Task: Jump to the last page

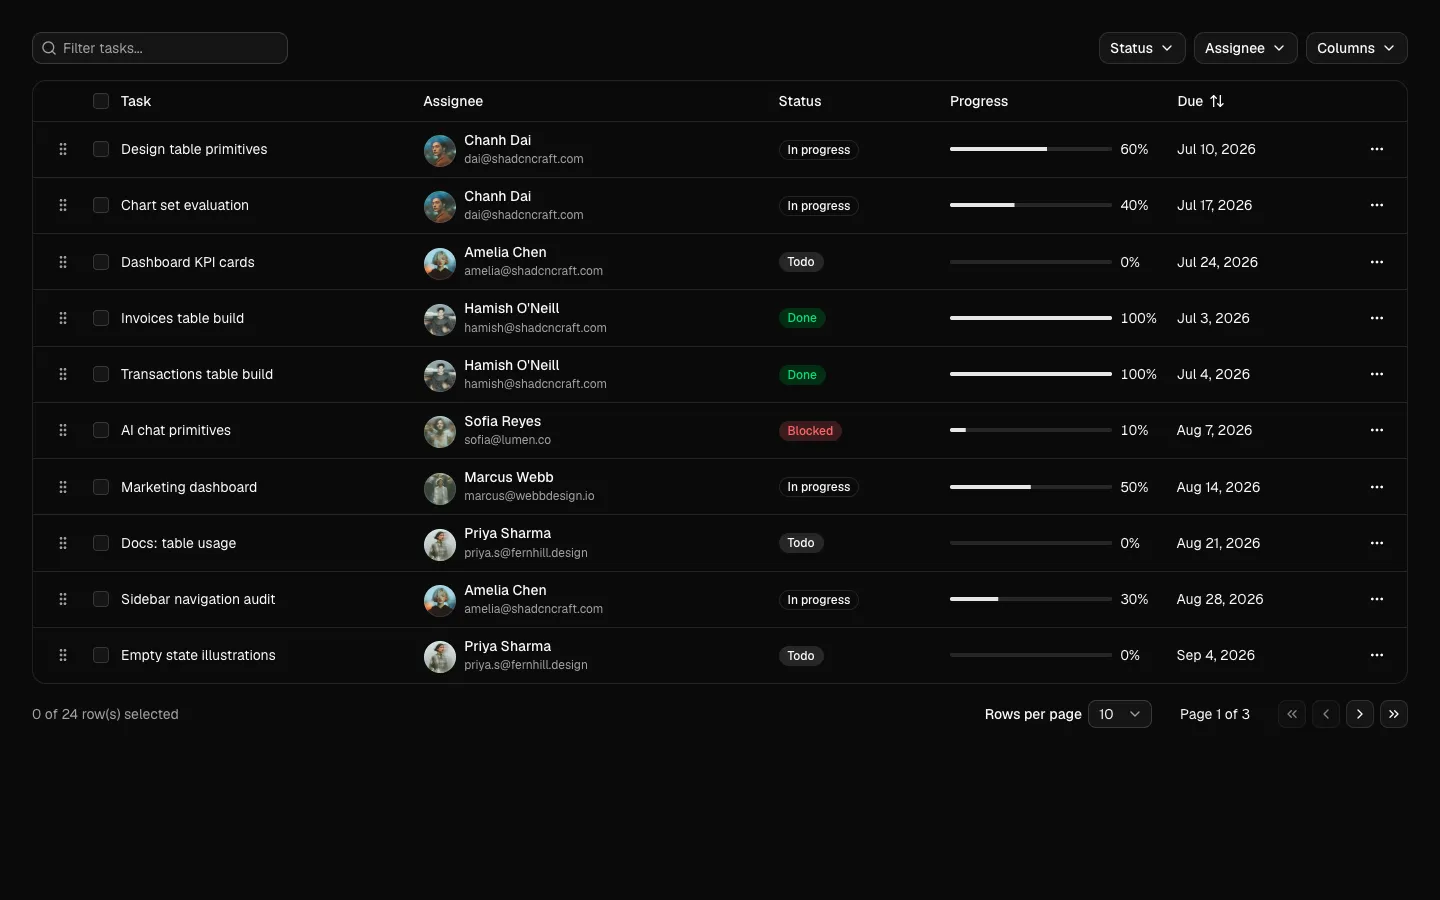Action: [1394, 714]
